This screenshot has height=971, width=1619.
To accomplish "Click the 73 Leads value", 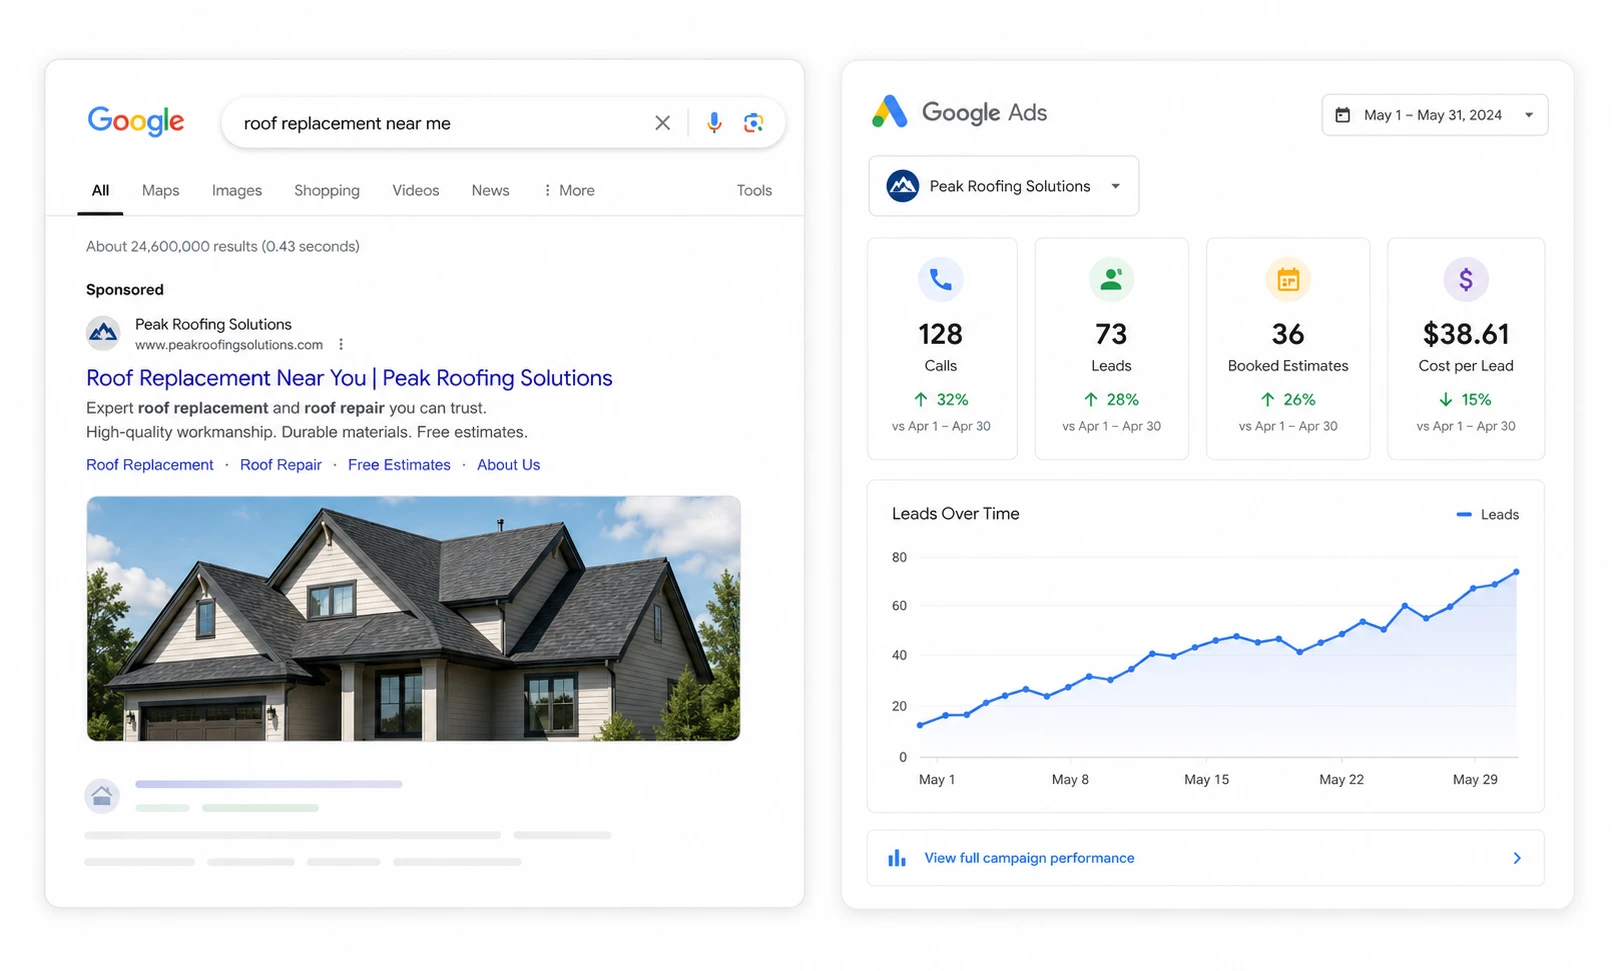I will pos(1111,334).
